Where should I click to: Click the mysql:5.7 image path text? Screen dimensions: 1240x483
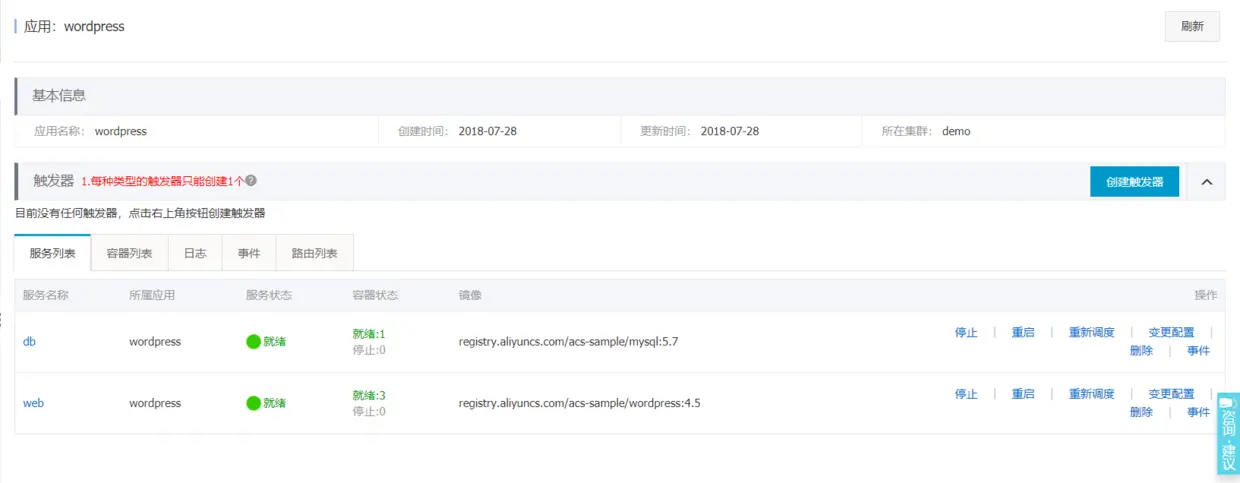pyautogui.click(x=568, y=342)
